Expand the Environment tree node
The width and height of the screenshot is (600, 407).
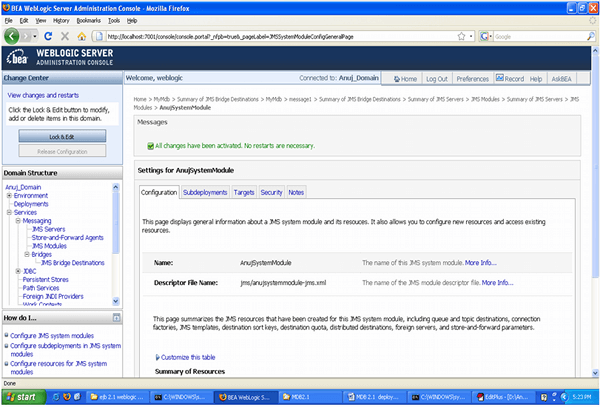(9, 195)
